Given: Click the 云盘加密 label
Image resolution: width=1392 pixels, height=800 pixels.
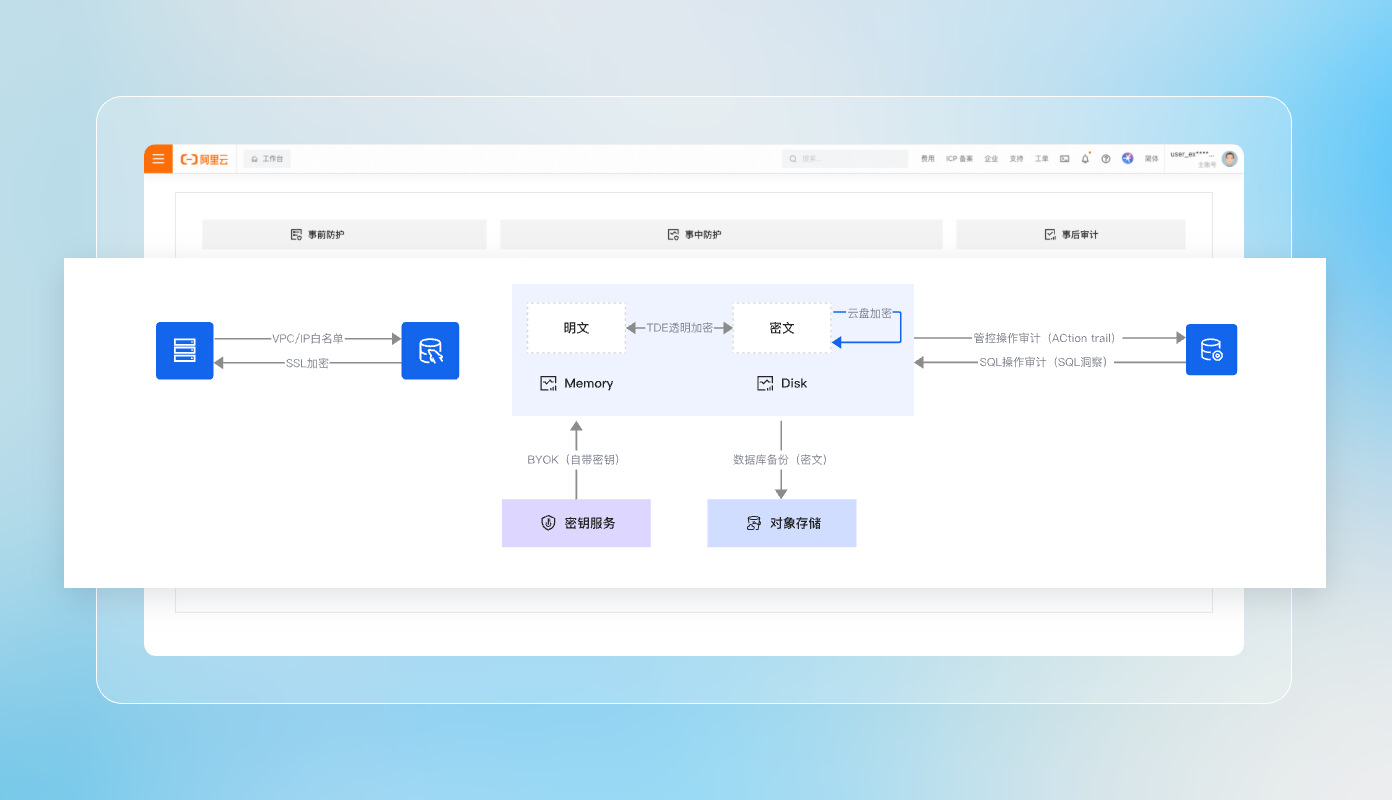Looking at the screenshot, I should (x=869, y=313).
